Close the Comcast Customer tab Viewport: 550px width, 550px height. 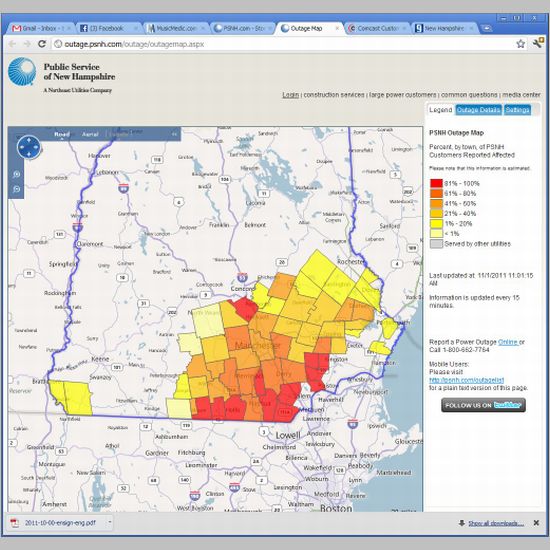404,28
